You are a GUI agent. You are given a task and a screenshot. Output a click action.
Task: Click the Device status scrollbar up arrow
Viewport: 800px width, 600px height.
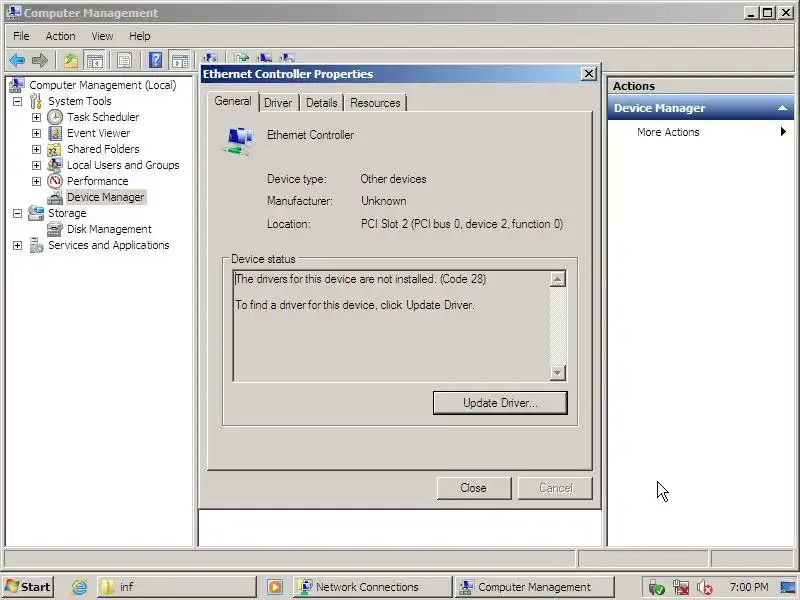tap(558, 279)
